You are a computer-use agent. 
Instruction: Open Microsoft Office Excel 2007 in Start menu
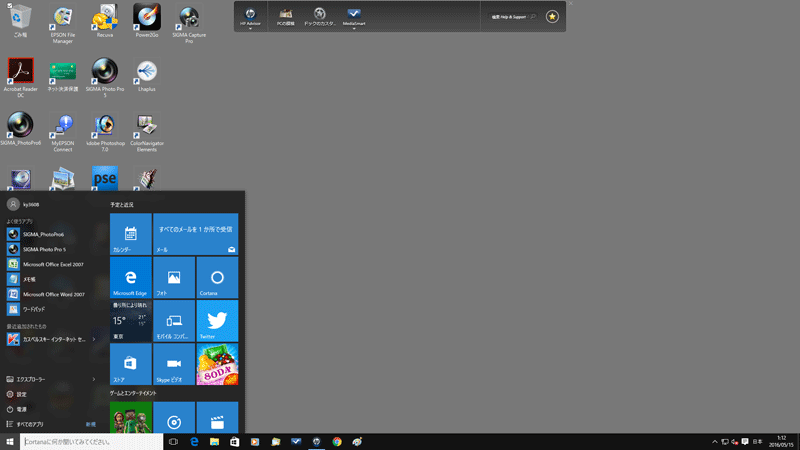[54, 264]
